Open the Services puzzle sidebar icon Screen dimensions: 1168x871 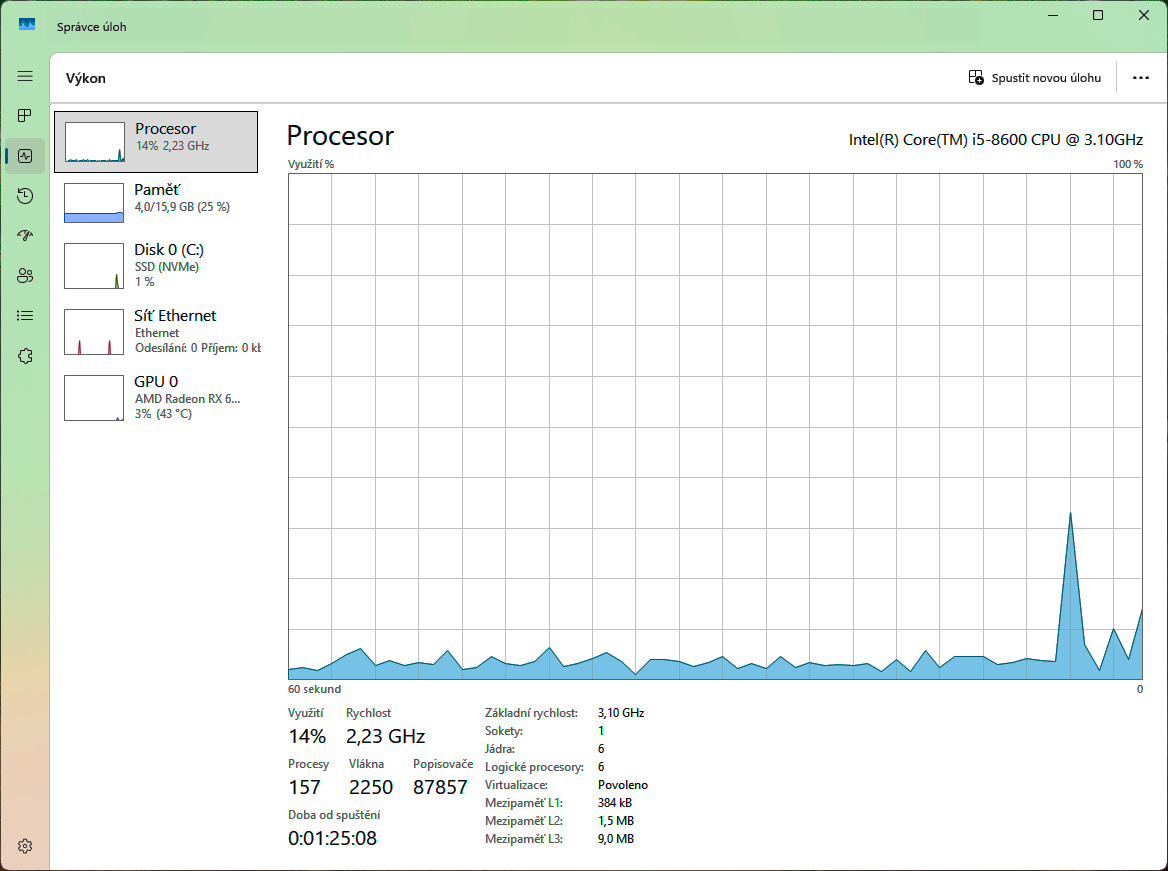tap(25, 356)
